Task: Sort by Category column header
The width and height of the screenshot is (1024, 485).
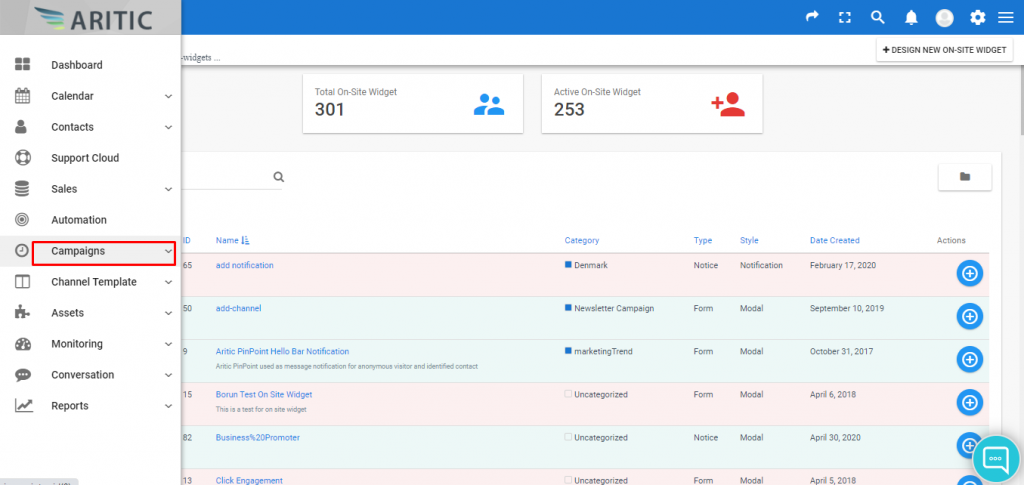Action: pyautogui.click(x=581, y=240)
